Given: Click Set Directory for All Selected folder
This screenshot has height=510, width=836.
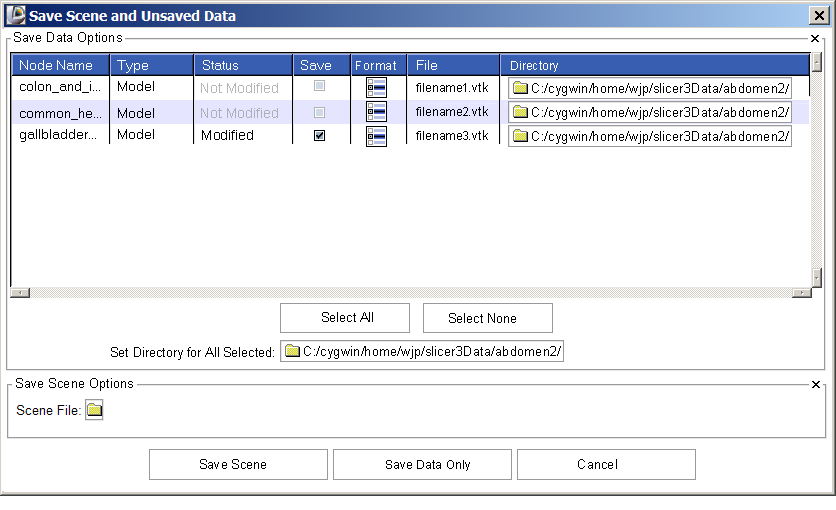Looking at the screenshot, I should [x=292, y=351].
